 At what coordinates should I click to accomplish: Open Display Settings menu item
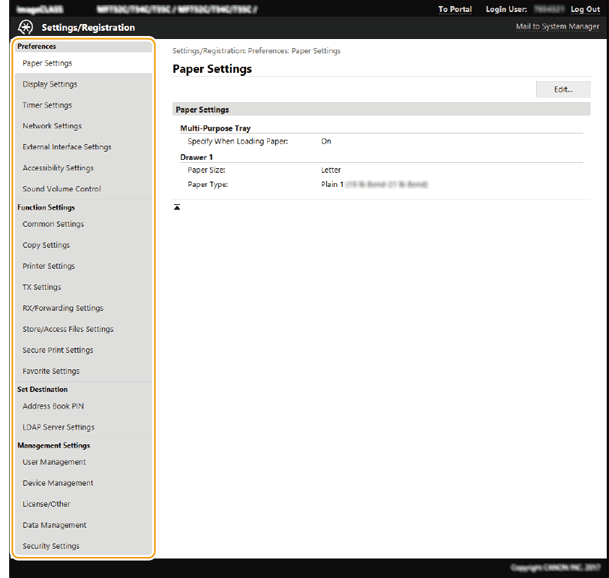click(x=50, y=84)
